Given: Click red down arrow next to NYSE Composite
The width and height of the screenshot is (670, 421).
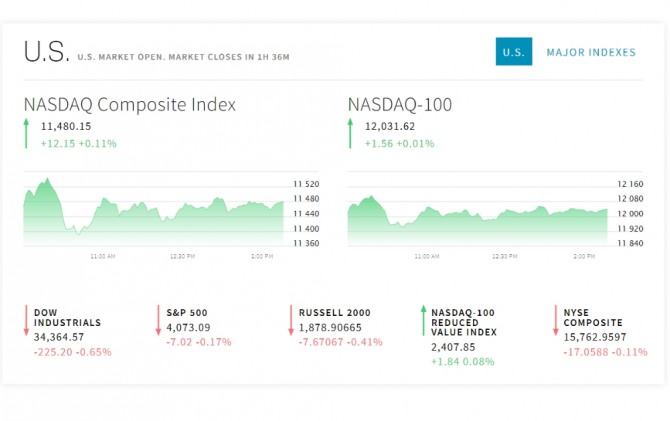Looking at the screenshot, I should (x=556, y=320).
